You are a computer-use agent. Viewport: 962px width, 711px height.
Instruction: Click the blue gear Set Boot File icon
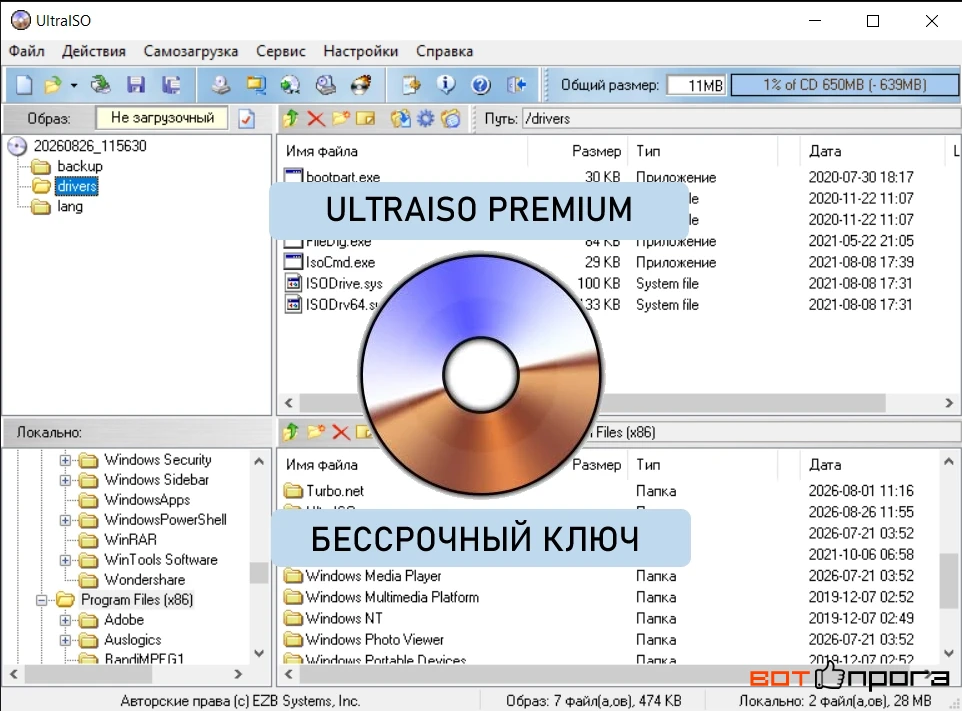pyautogui.click(x=425, y=118)
